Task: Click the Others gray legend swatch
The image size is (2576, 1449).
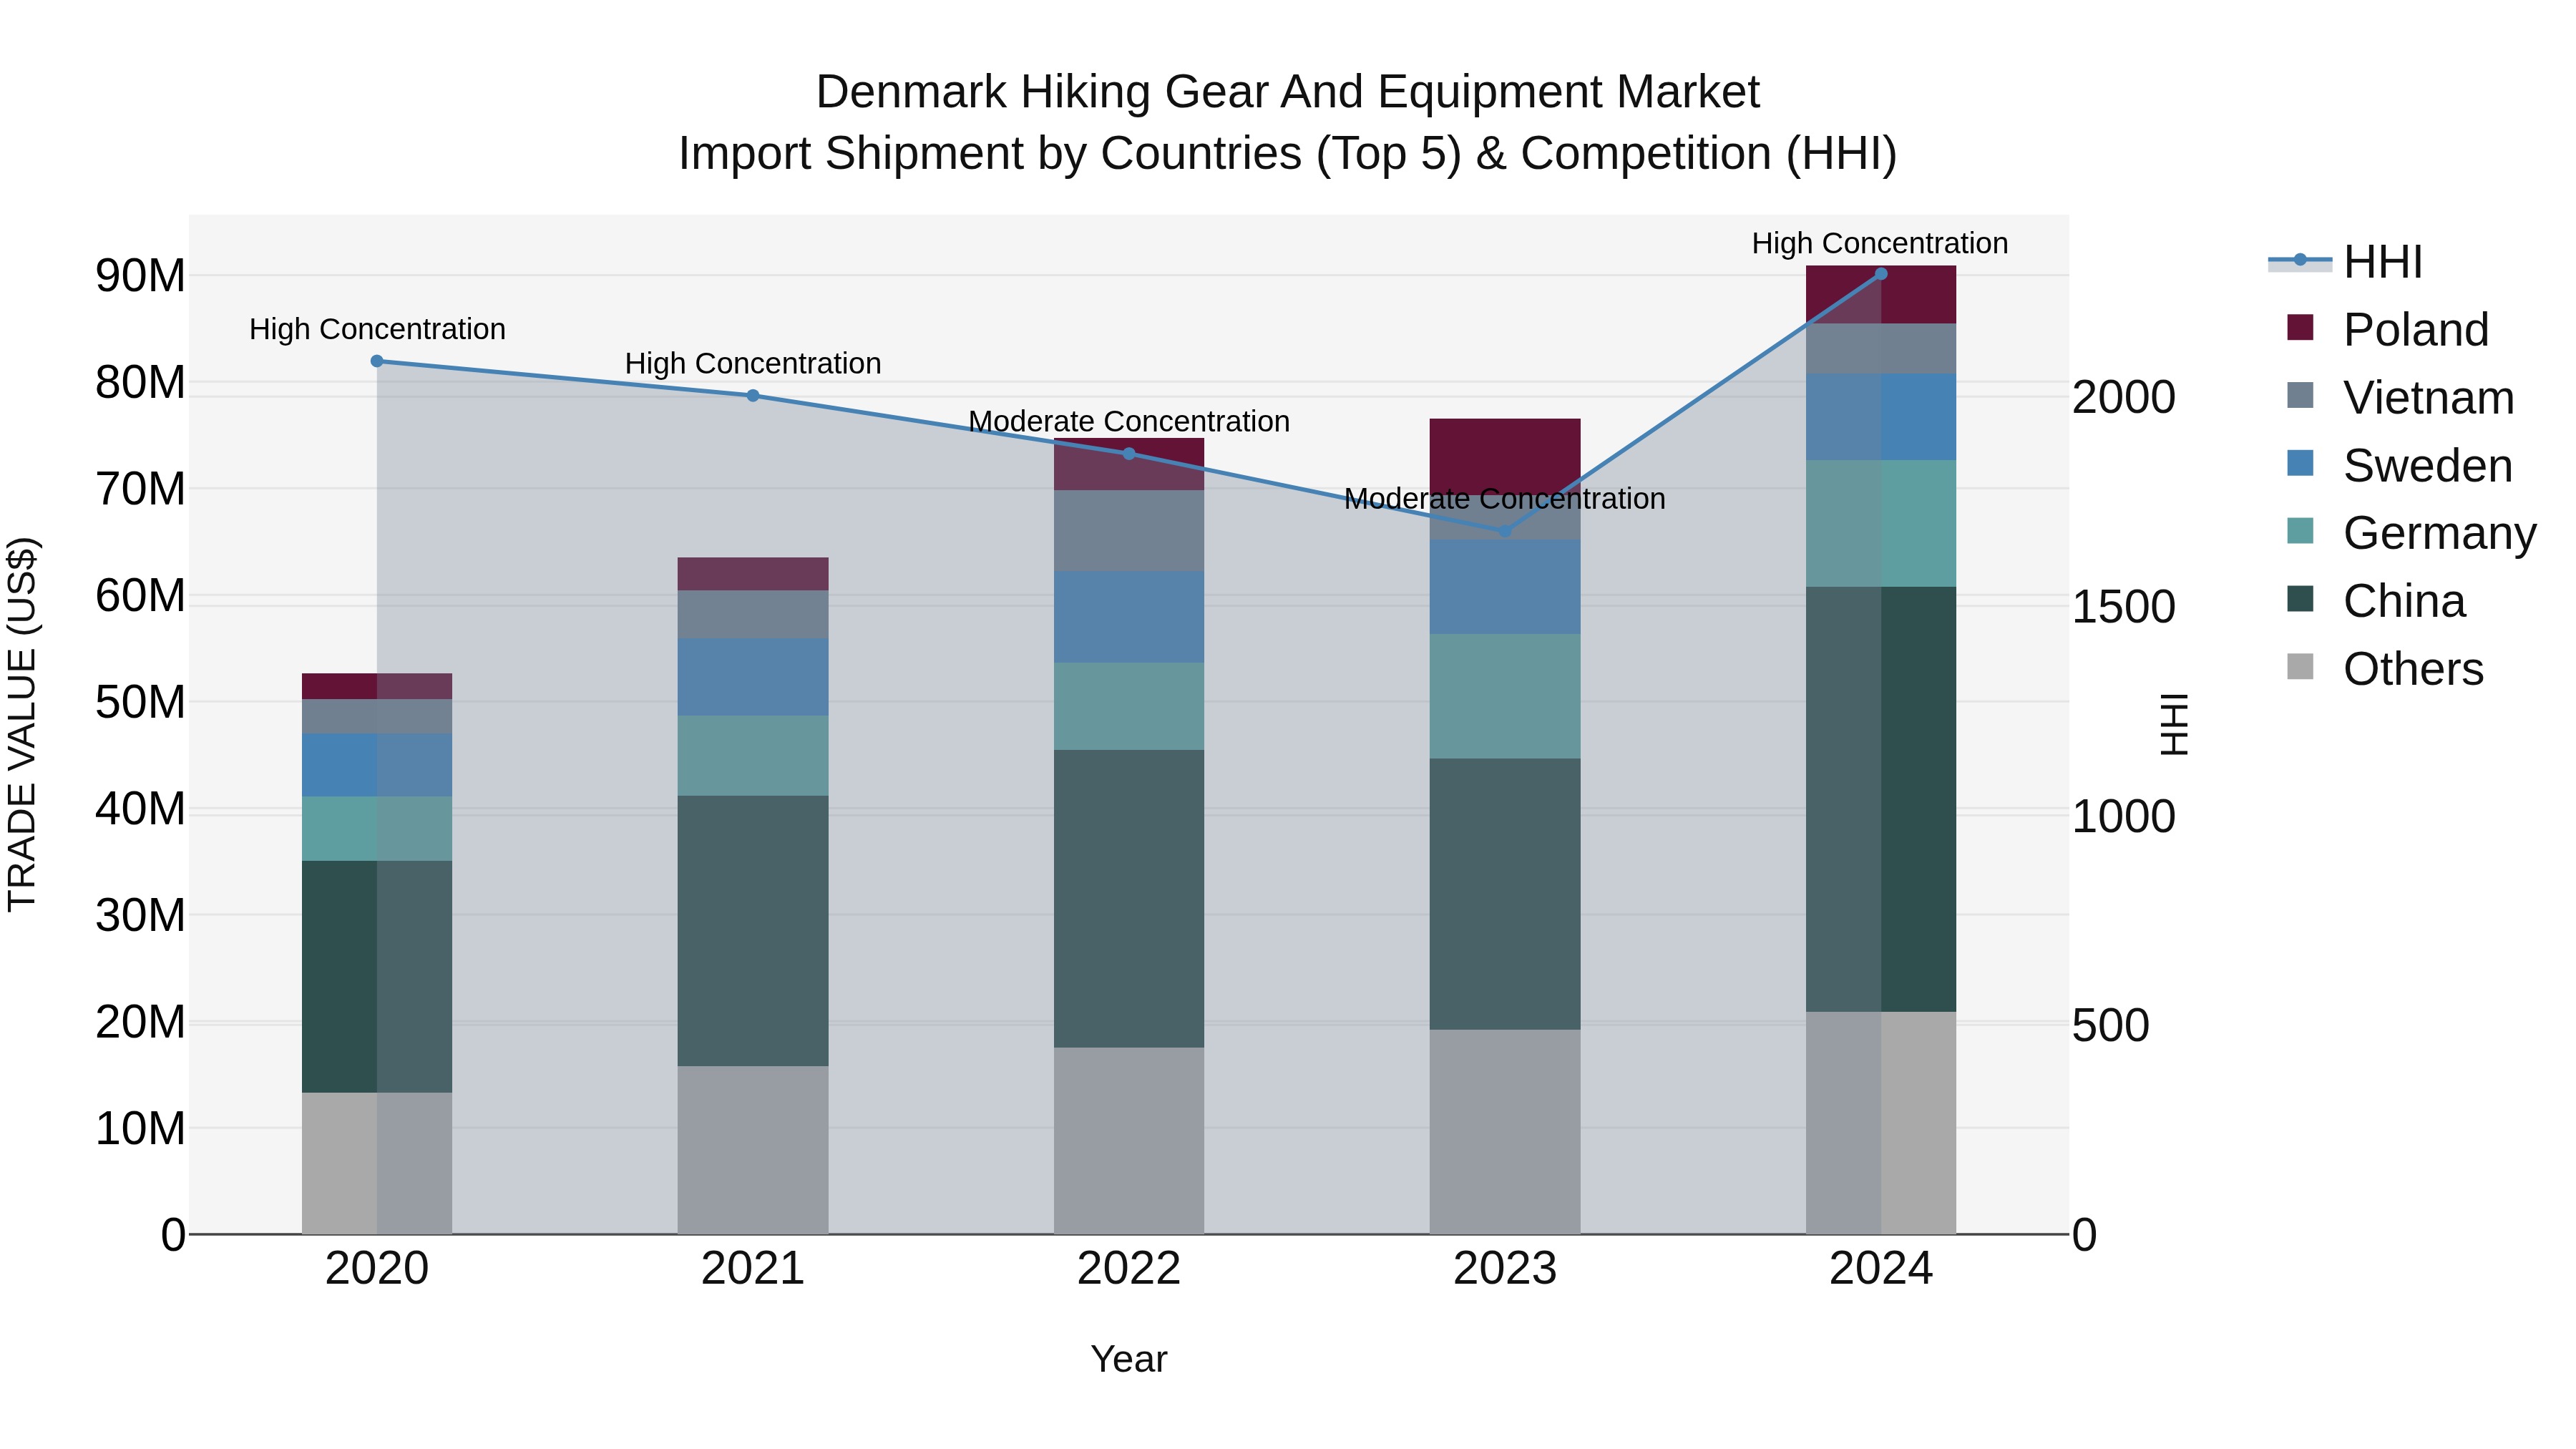Action: [2300, 666]
